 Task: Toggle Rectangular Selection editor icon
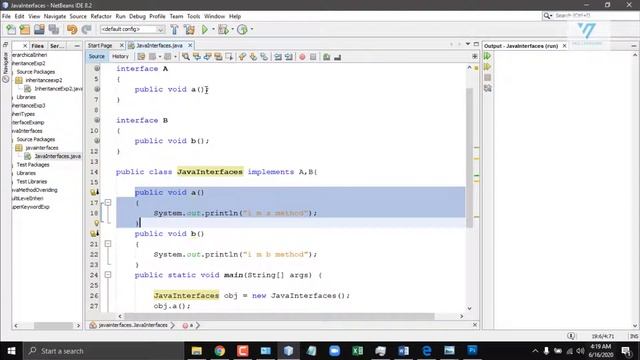point(229,57)
